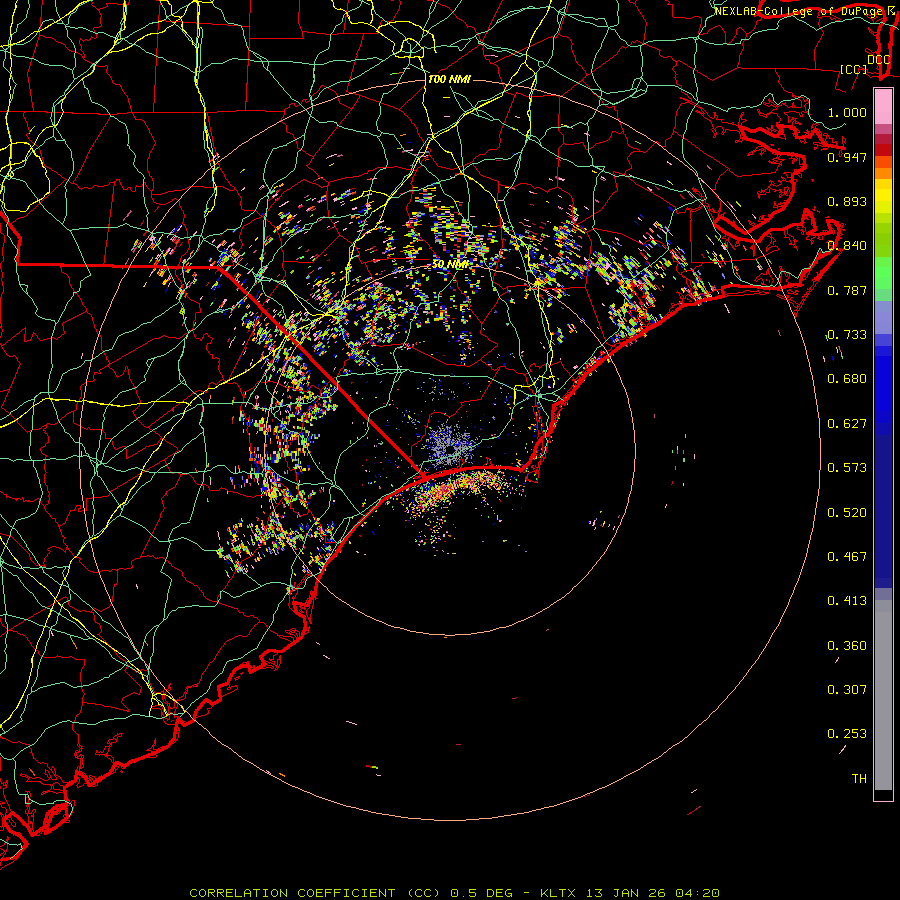Select the 0.627 scale value
Viewport: 900px width, 900px height.
pos(847,424)
